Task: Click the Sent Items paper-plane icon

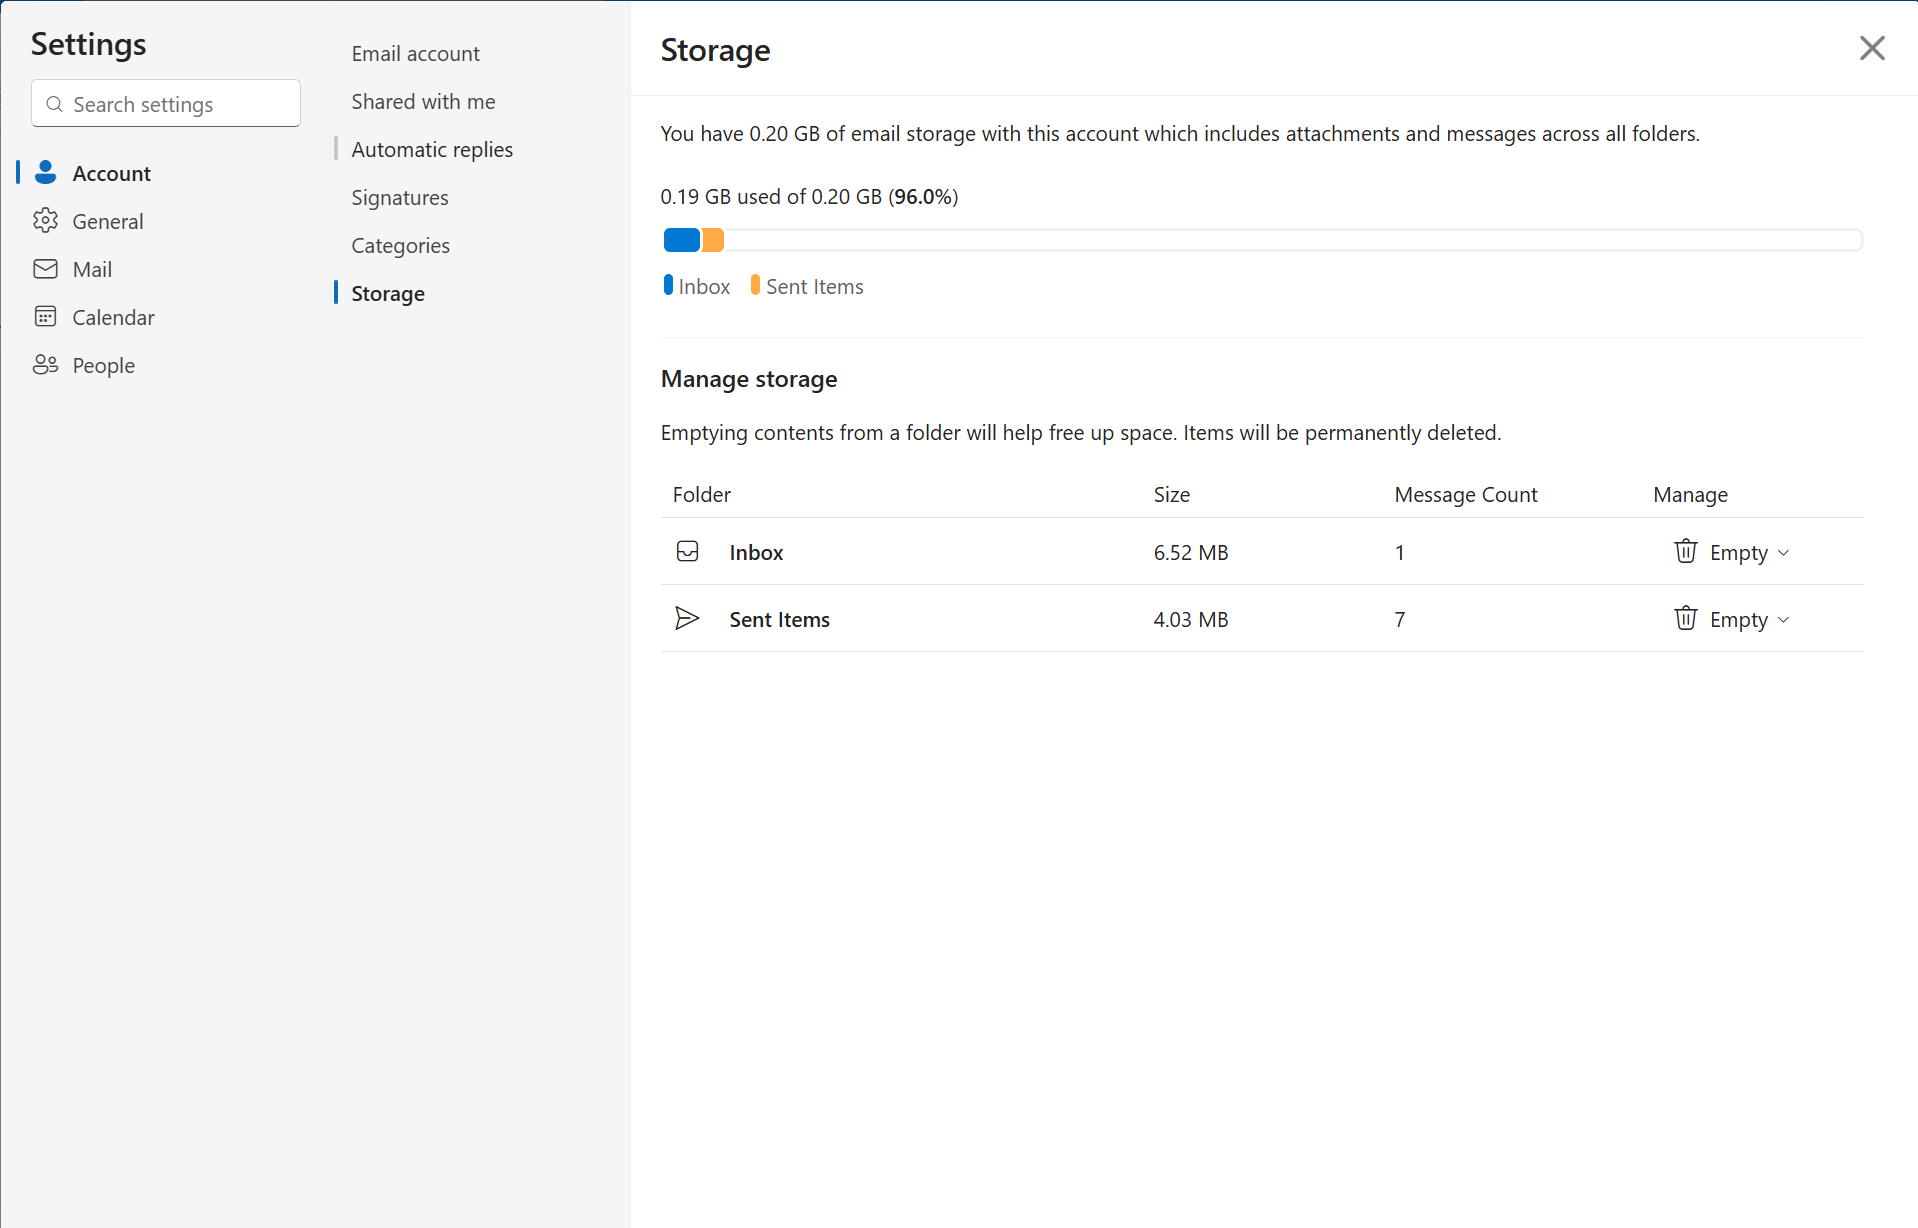Action: click(x=687, y=619)
